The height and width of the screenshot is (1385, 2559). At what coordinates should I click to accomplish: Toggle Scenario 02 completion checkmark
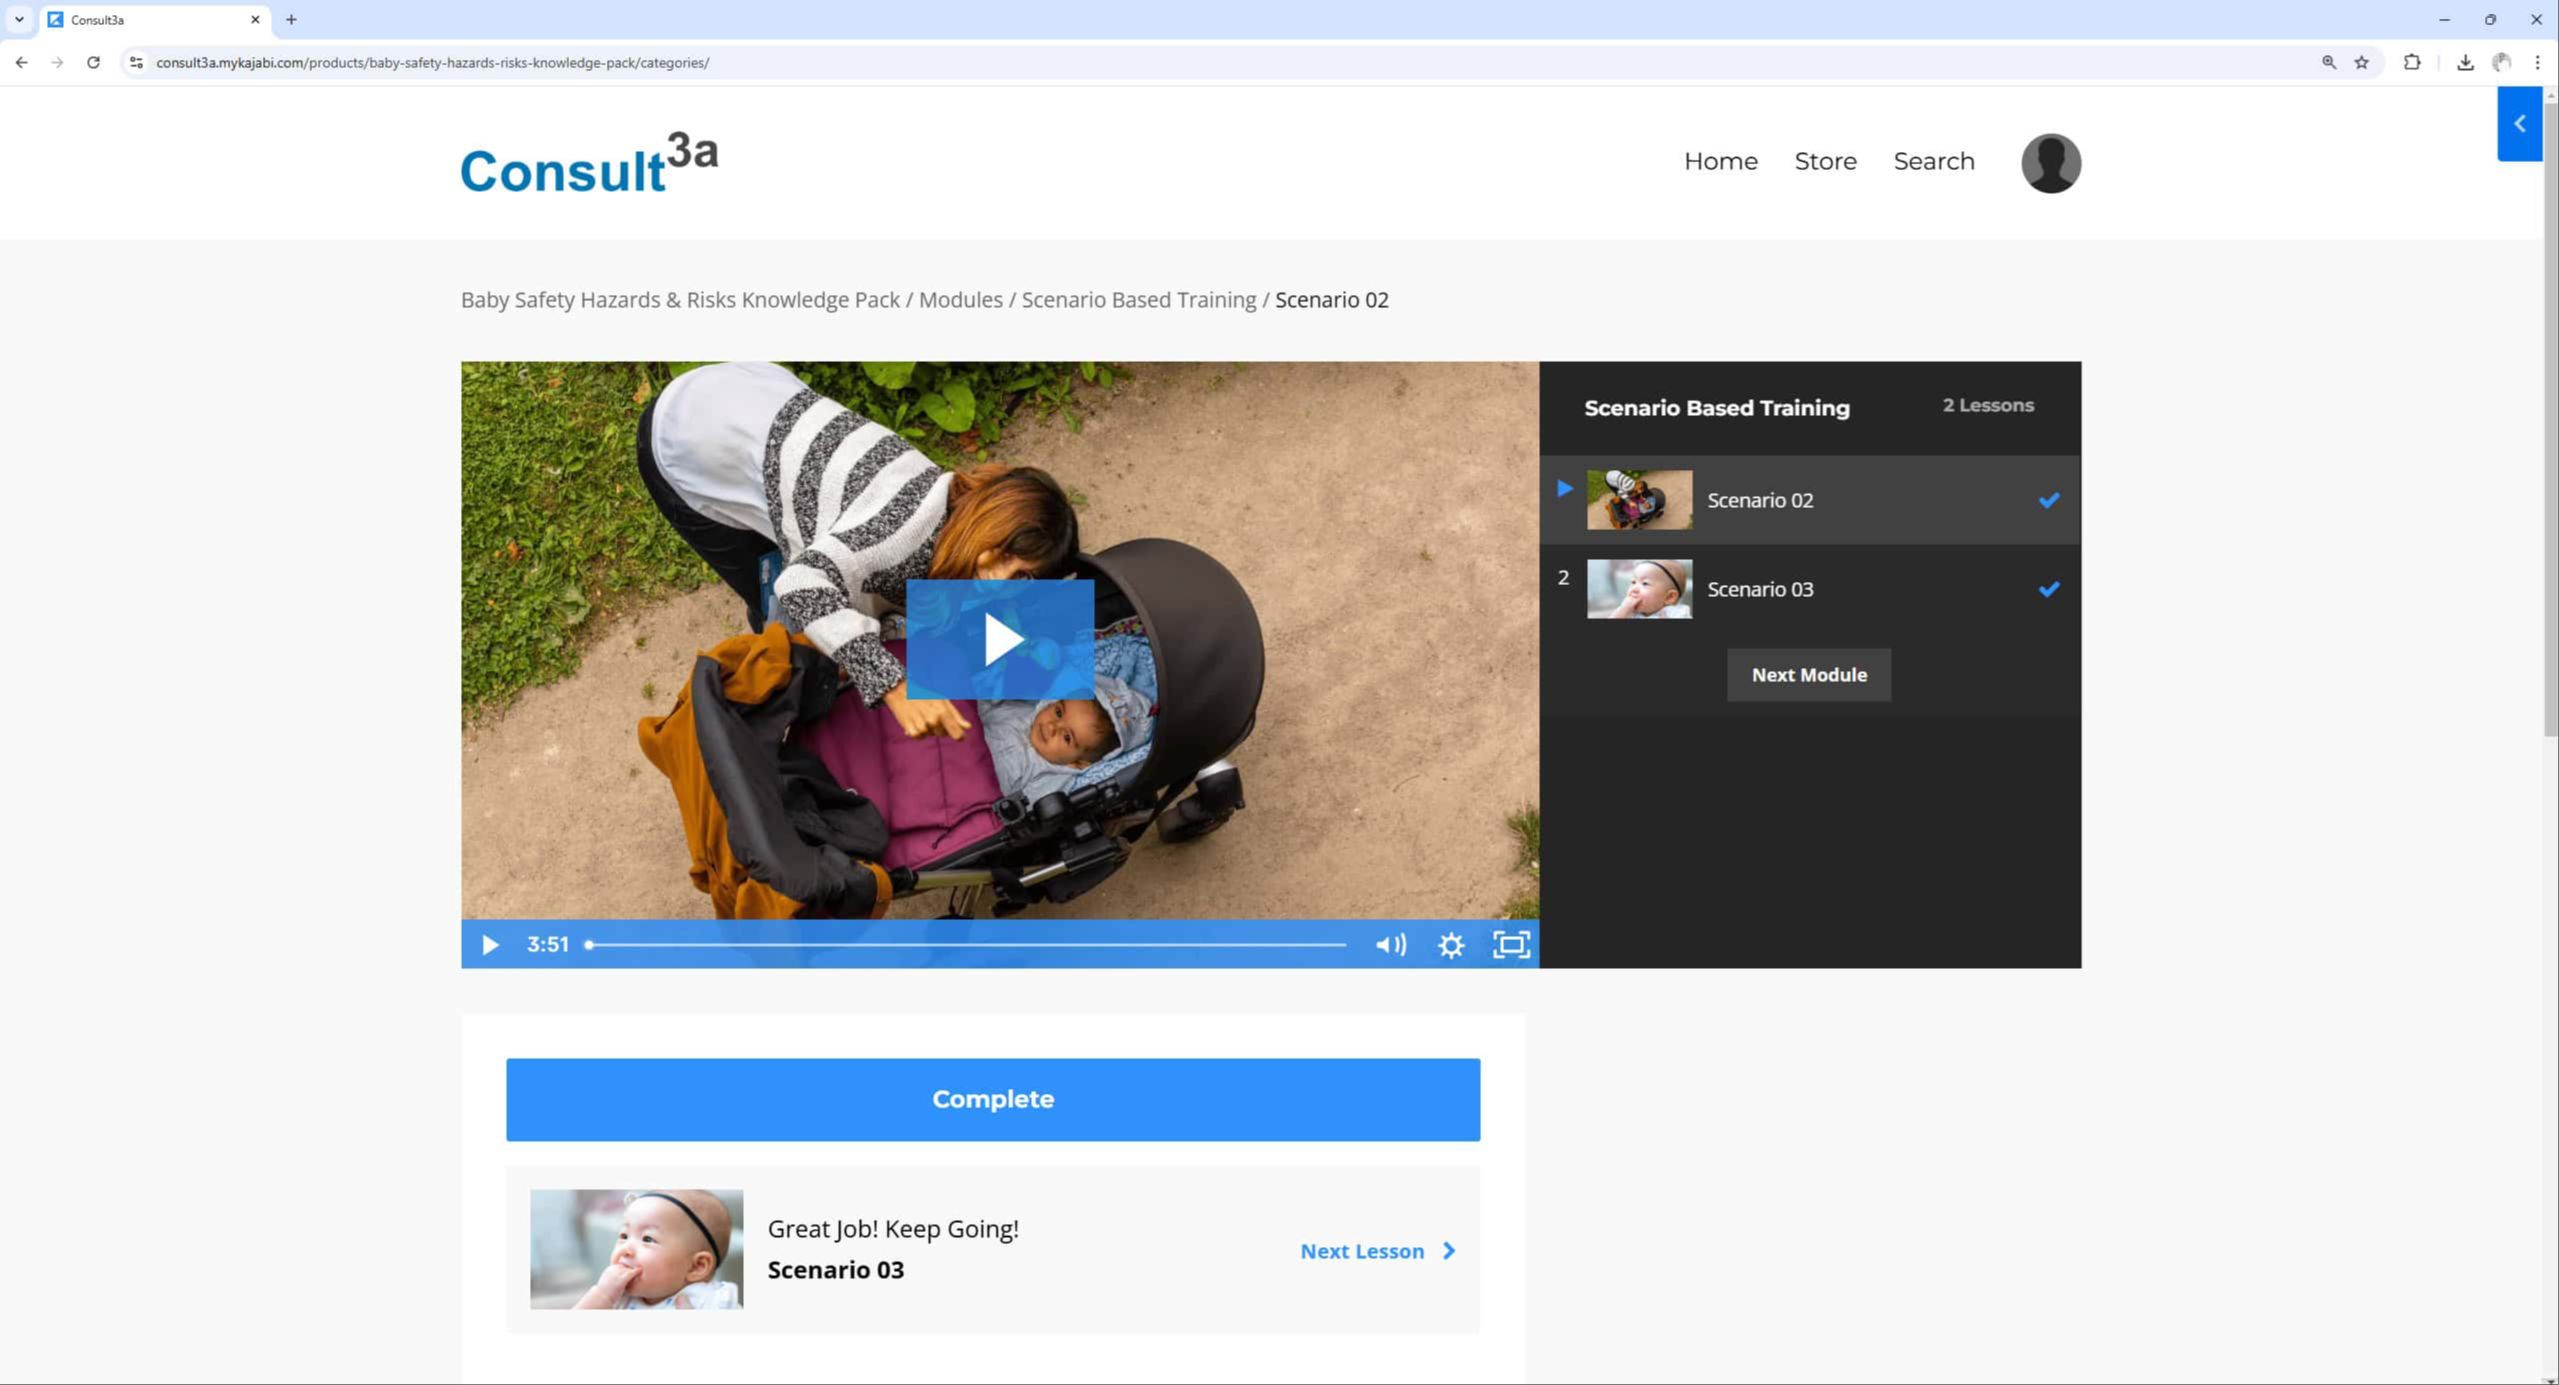pos(2048,500)
